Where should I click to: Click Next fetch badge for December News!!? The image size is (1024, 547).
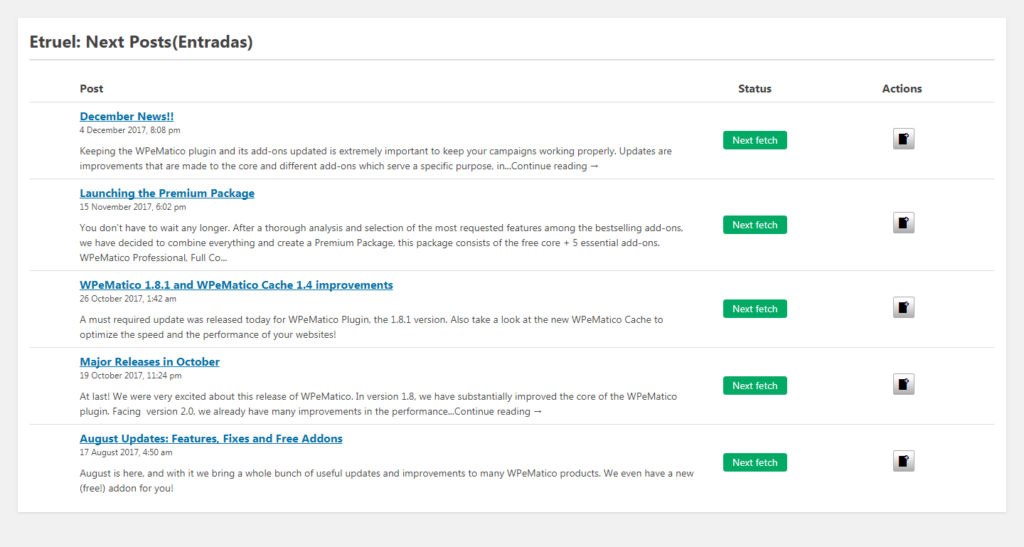coord(755,140)
